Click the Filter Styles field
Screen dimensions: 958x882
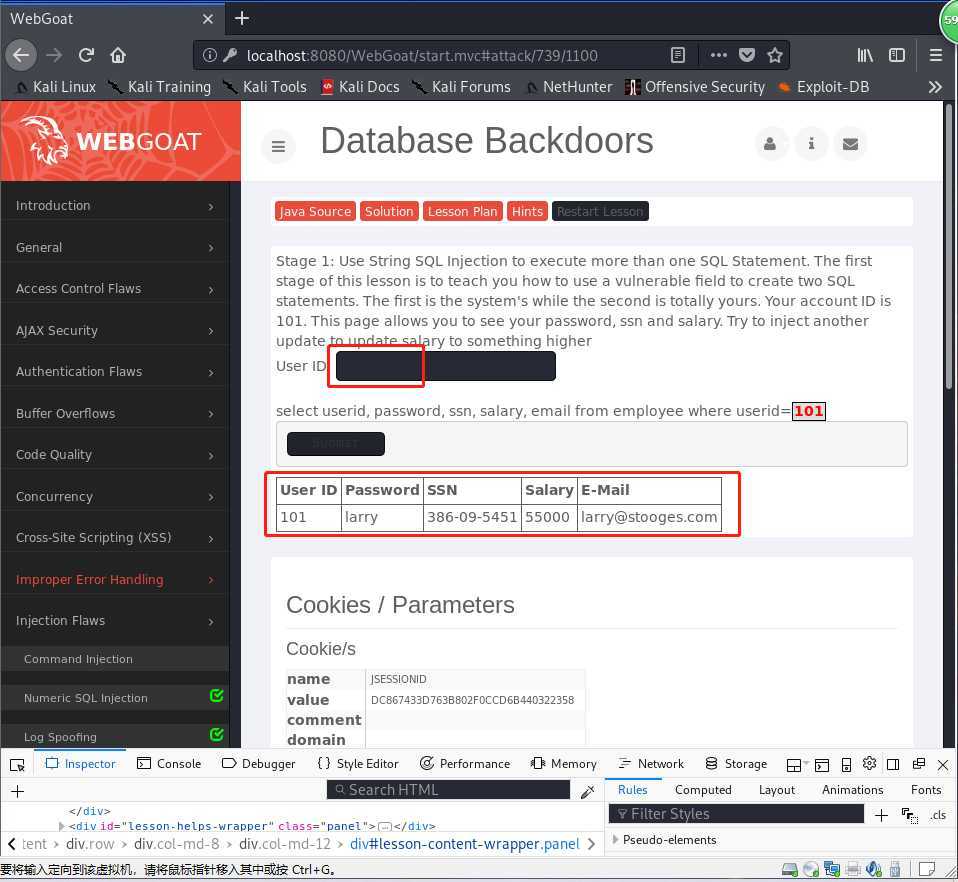click(736, 815)
